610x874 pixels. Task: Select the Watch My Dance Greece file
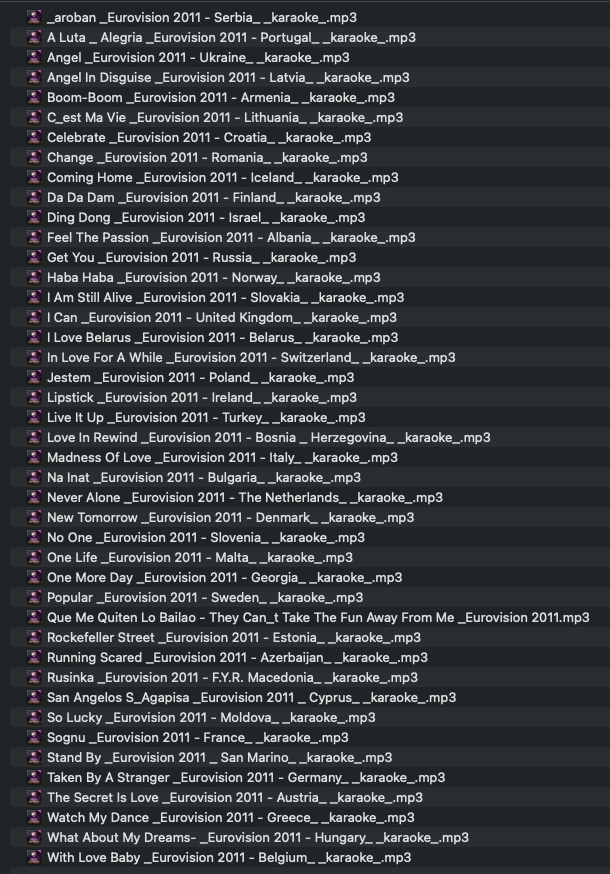[230, 818]
